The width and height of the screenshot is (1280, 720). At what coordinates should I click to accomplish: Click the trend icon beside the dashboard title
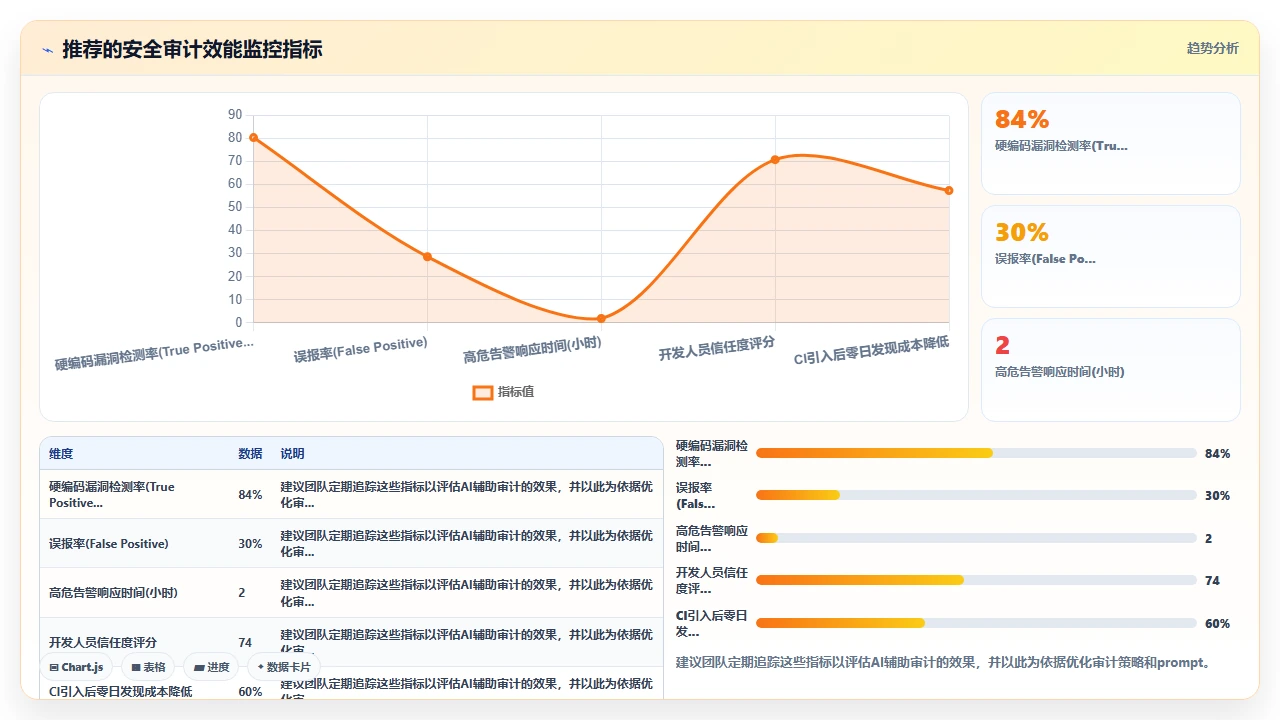47,50
